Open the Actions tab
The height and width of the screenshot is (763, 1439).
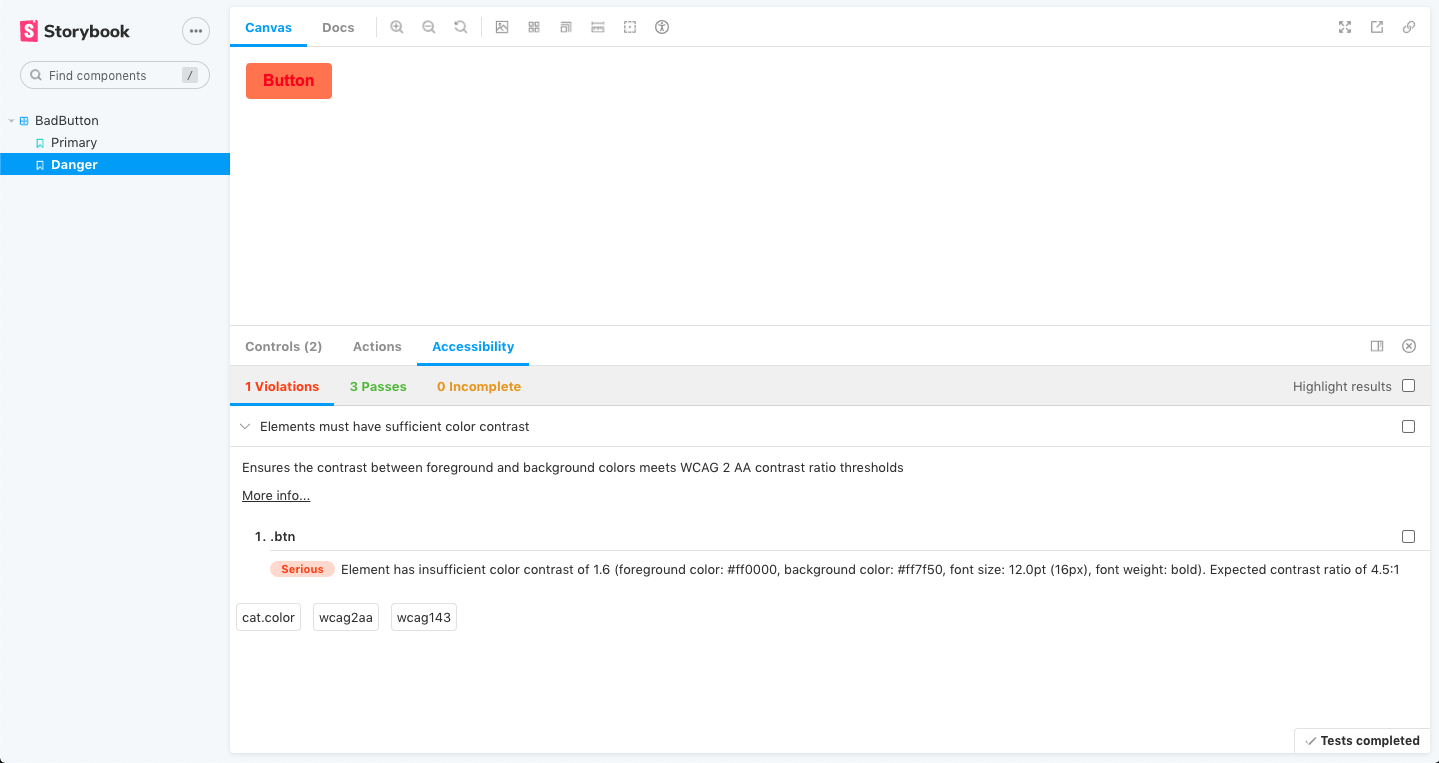377,346
